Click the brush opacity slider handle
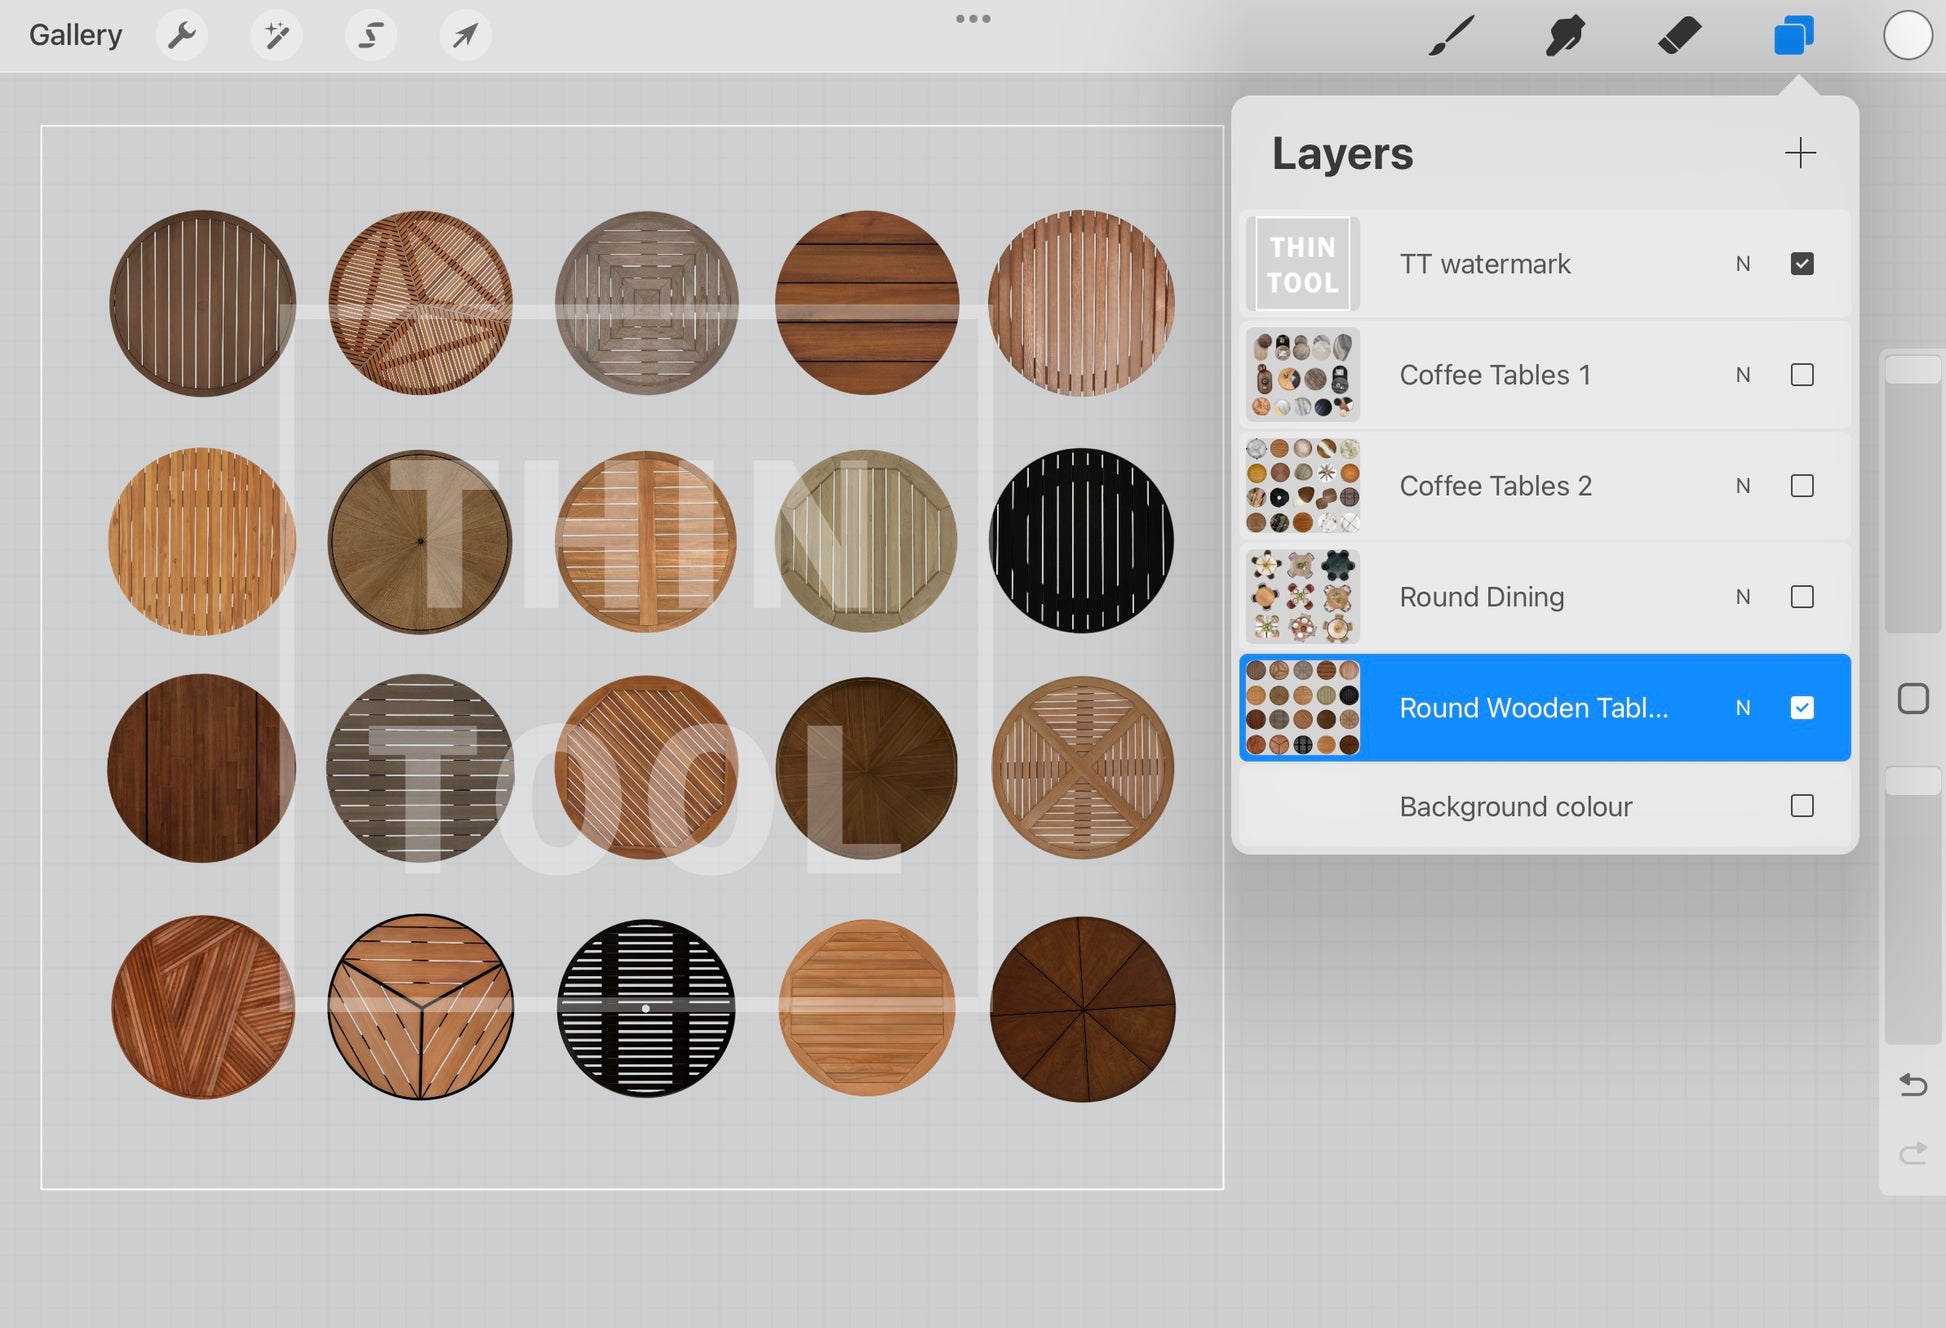This screenshot has height=1328, width=1946. pos(1912,781)
